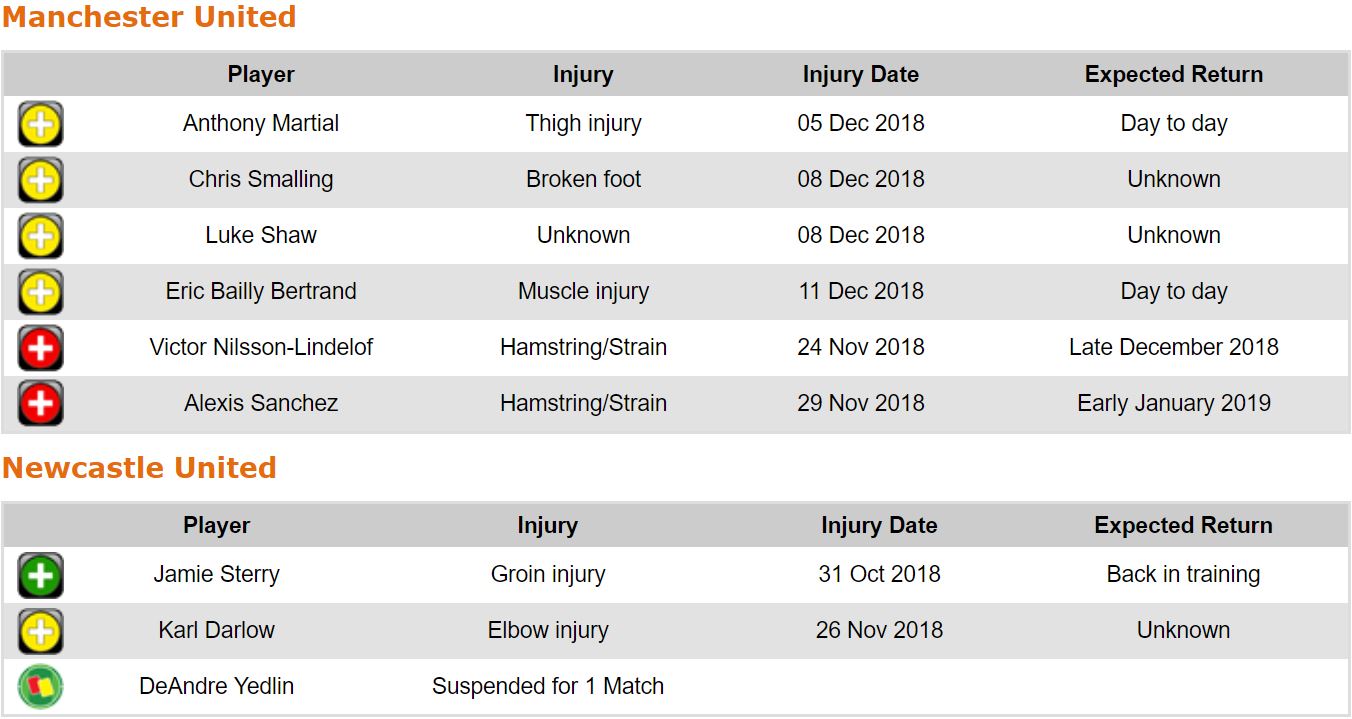Image resolution: width=1352 pixels, height=719 pixels.
Task: Select the Alexis Sanchez player name
Action: pyautogui.click(x=261, y=404)
